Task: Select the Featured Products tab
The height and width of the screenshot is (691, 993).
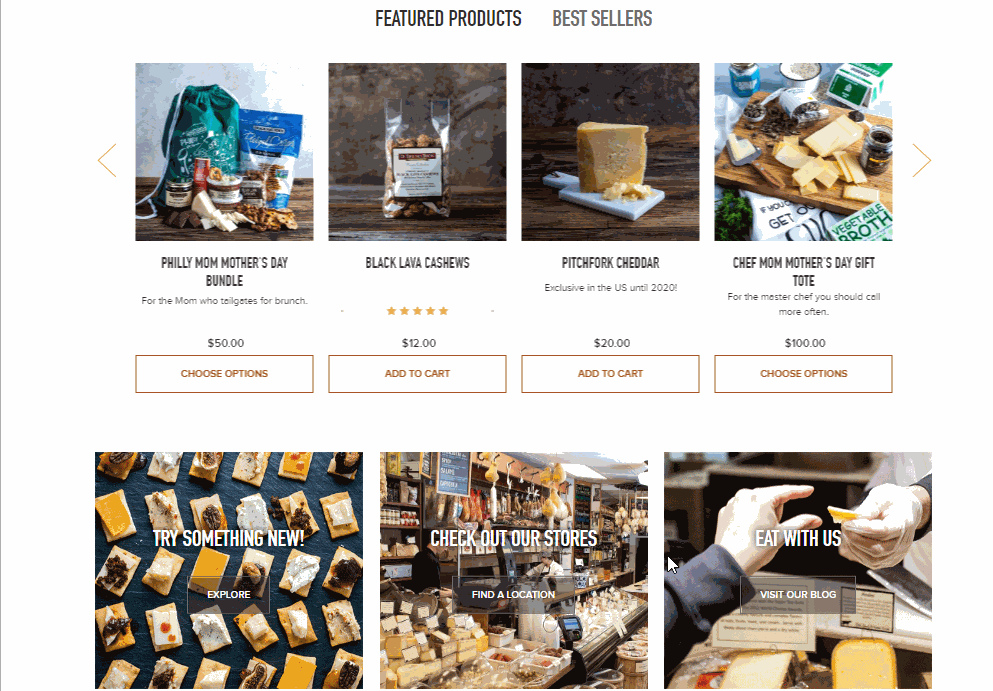Action: 448,19
